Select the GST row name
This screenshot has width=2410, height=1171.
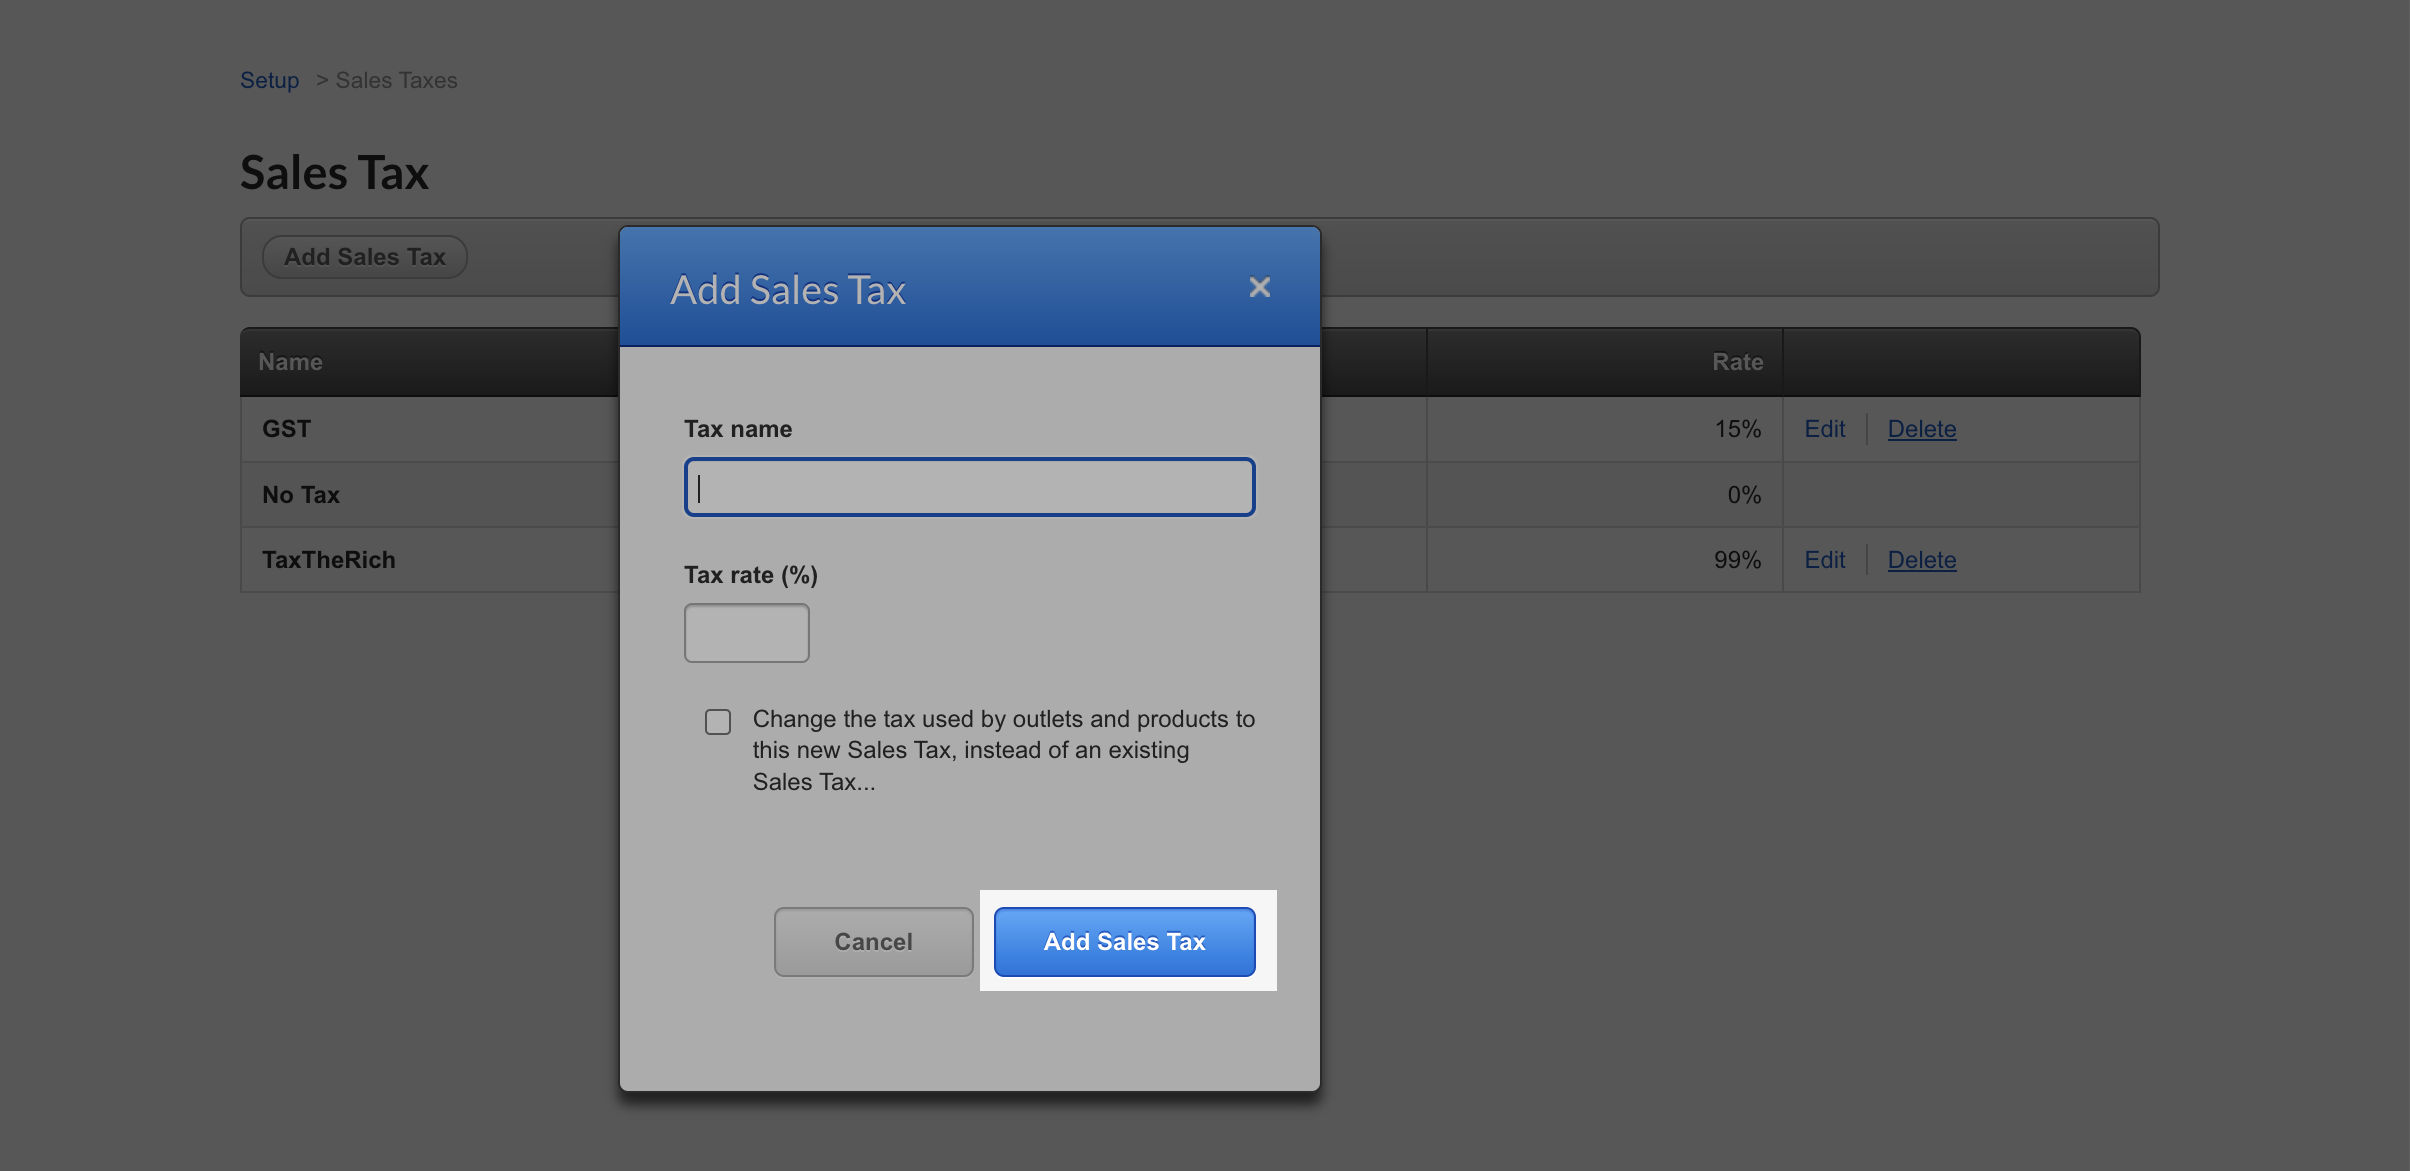(x=286, y=429)
